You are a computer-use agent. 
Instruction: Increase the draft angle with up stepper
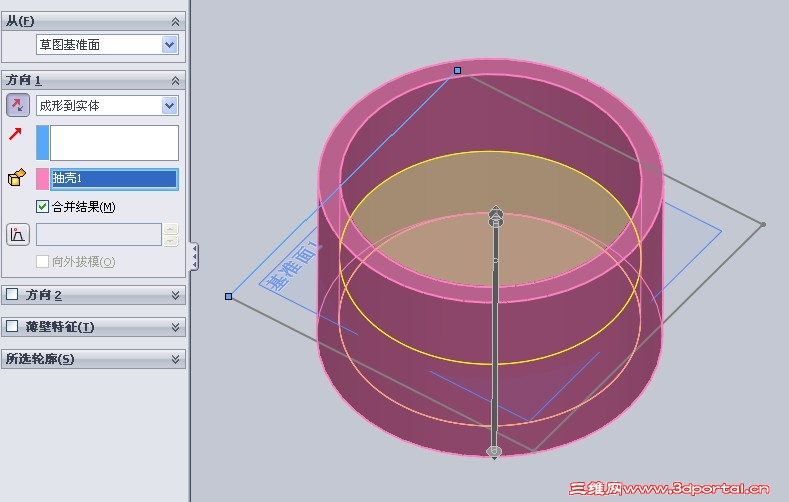click(171, 229)
